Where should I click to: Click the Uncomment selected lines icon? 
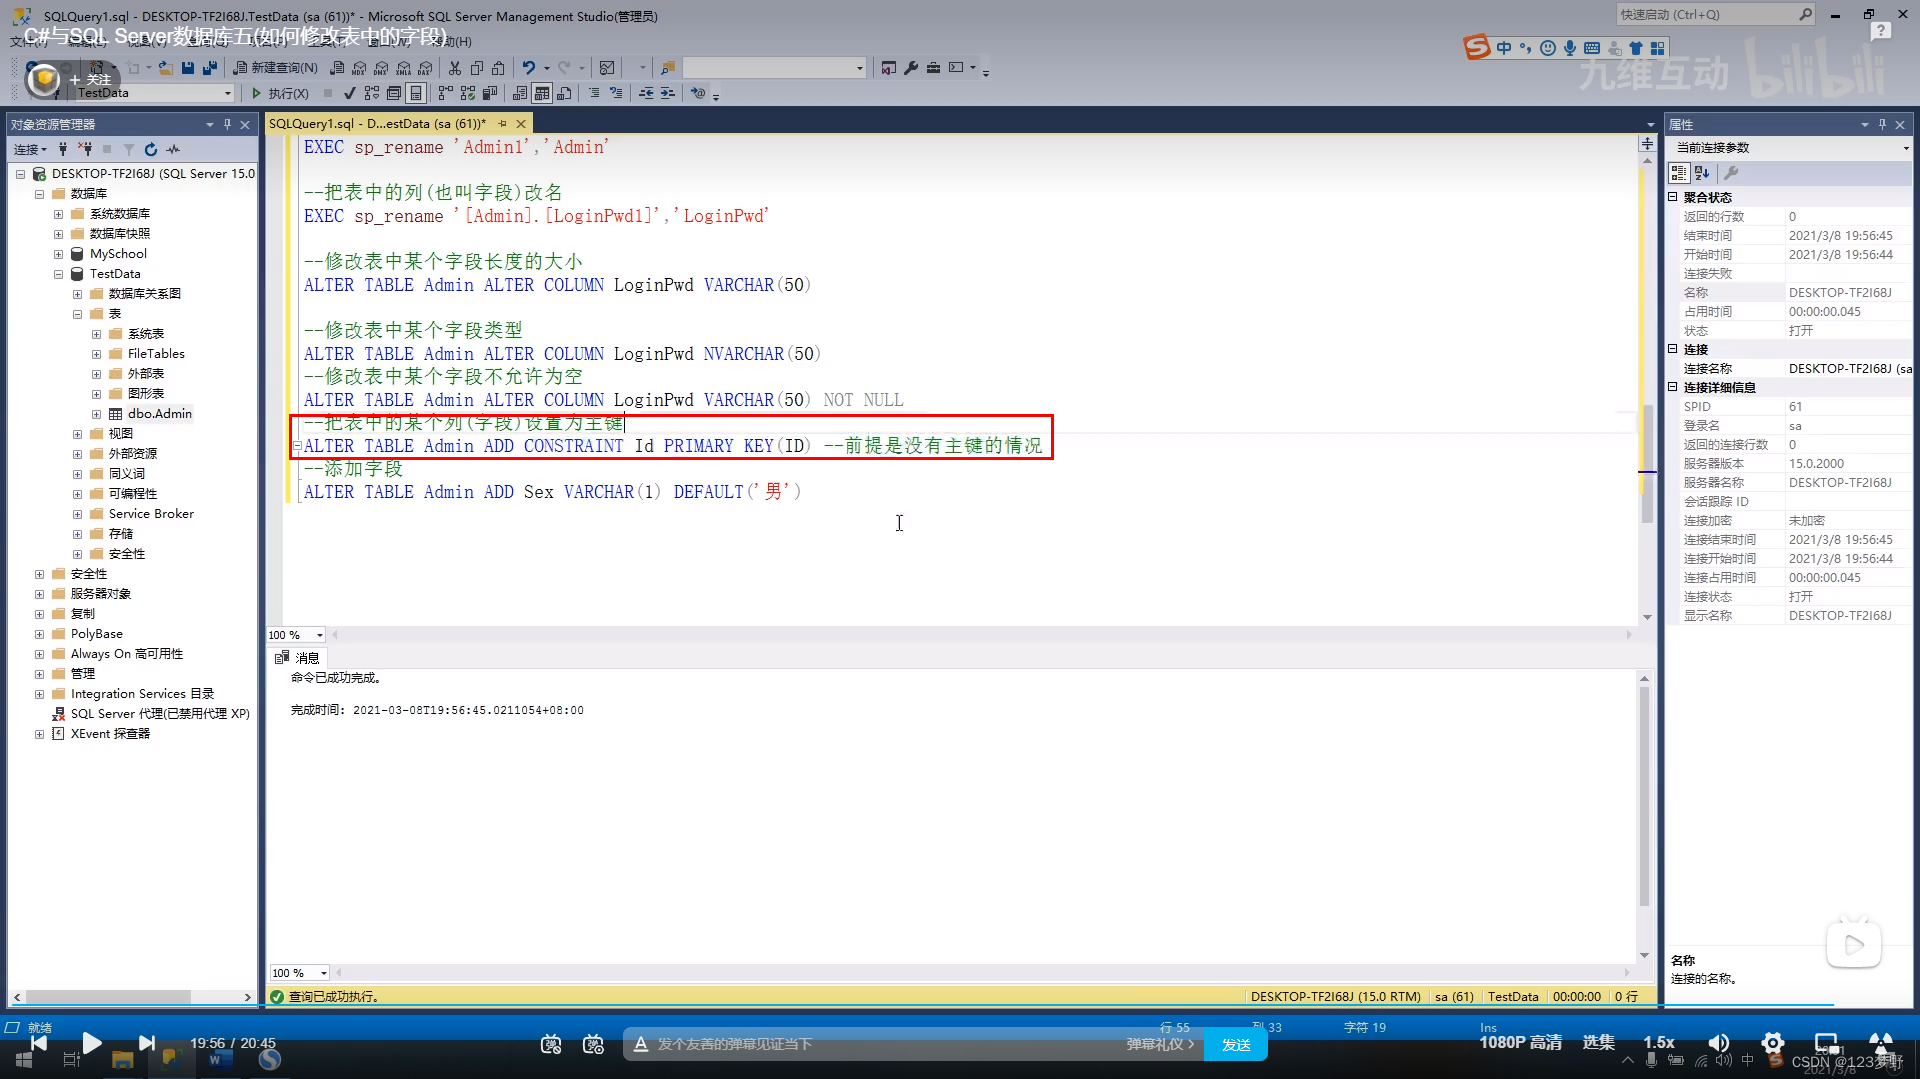[616, 93]
